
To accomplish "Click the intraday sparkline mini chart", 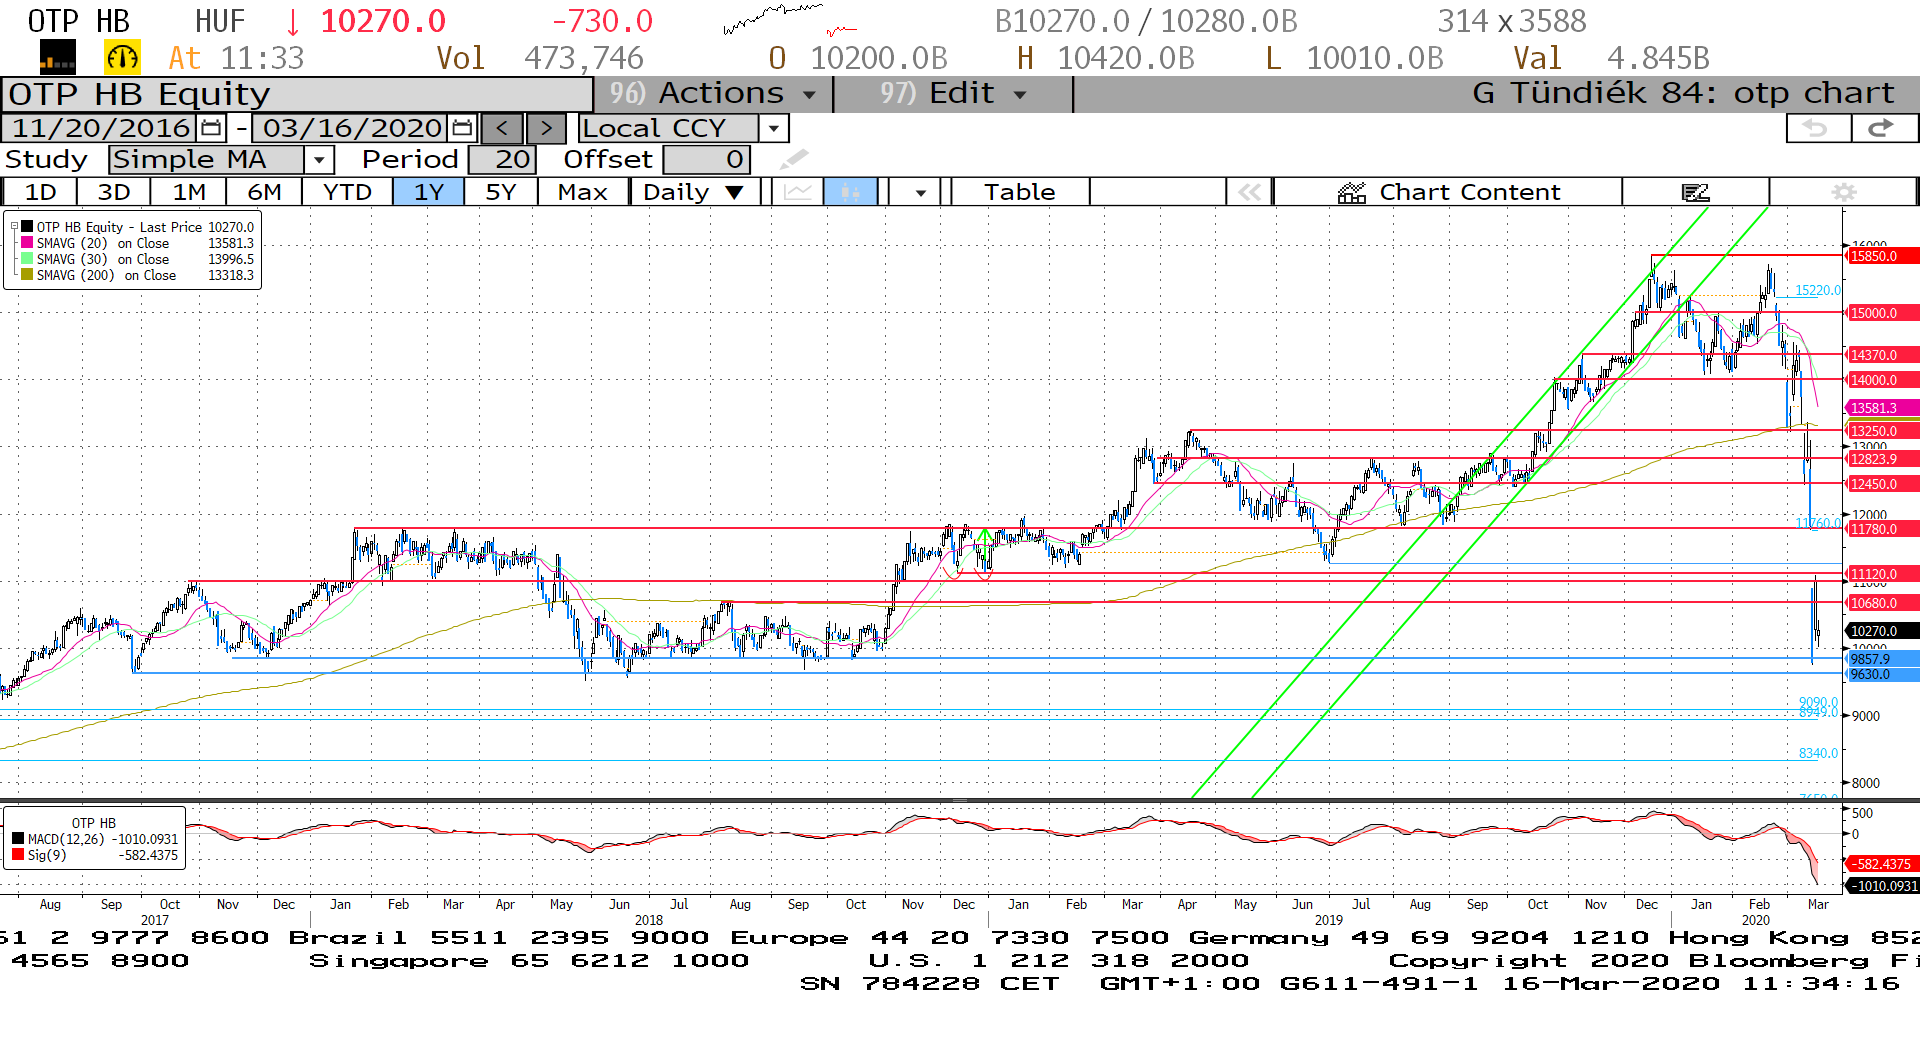I will point(789,20).
